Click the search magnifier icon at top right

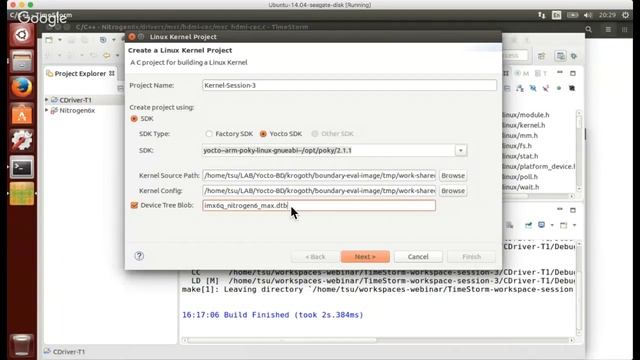(x=589, y=29)
